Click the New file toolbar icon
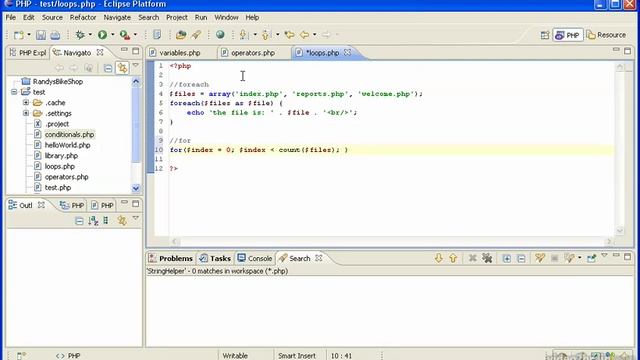640x360 pixels. tap(18, 35)
